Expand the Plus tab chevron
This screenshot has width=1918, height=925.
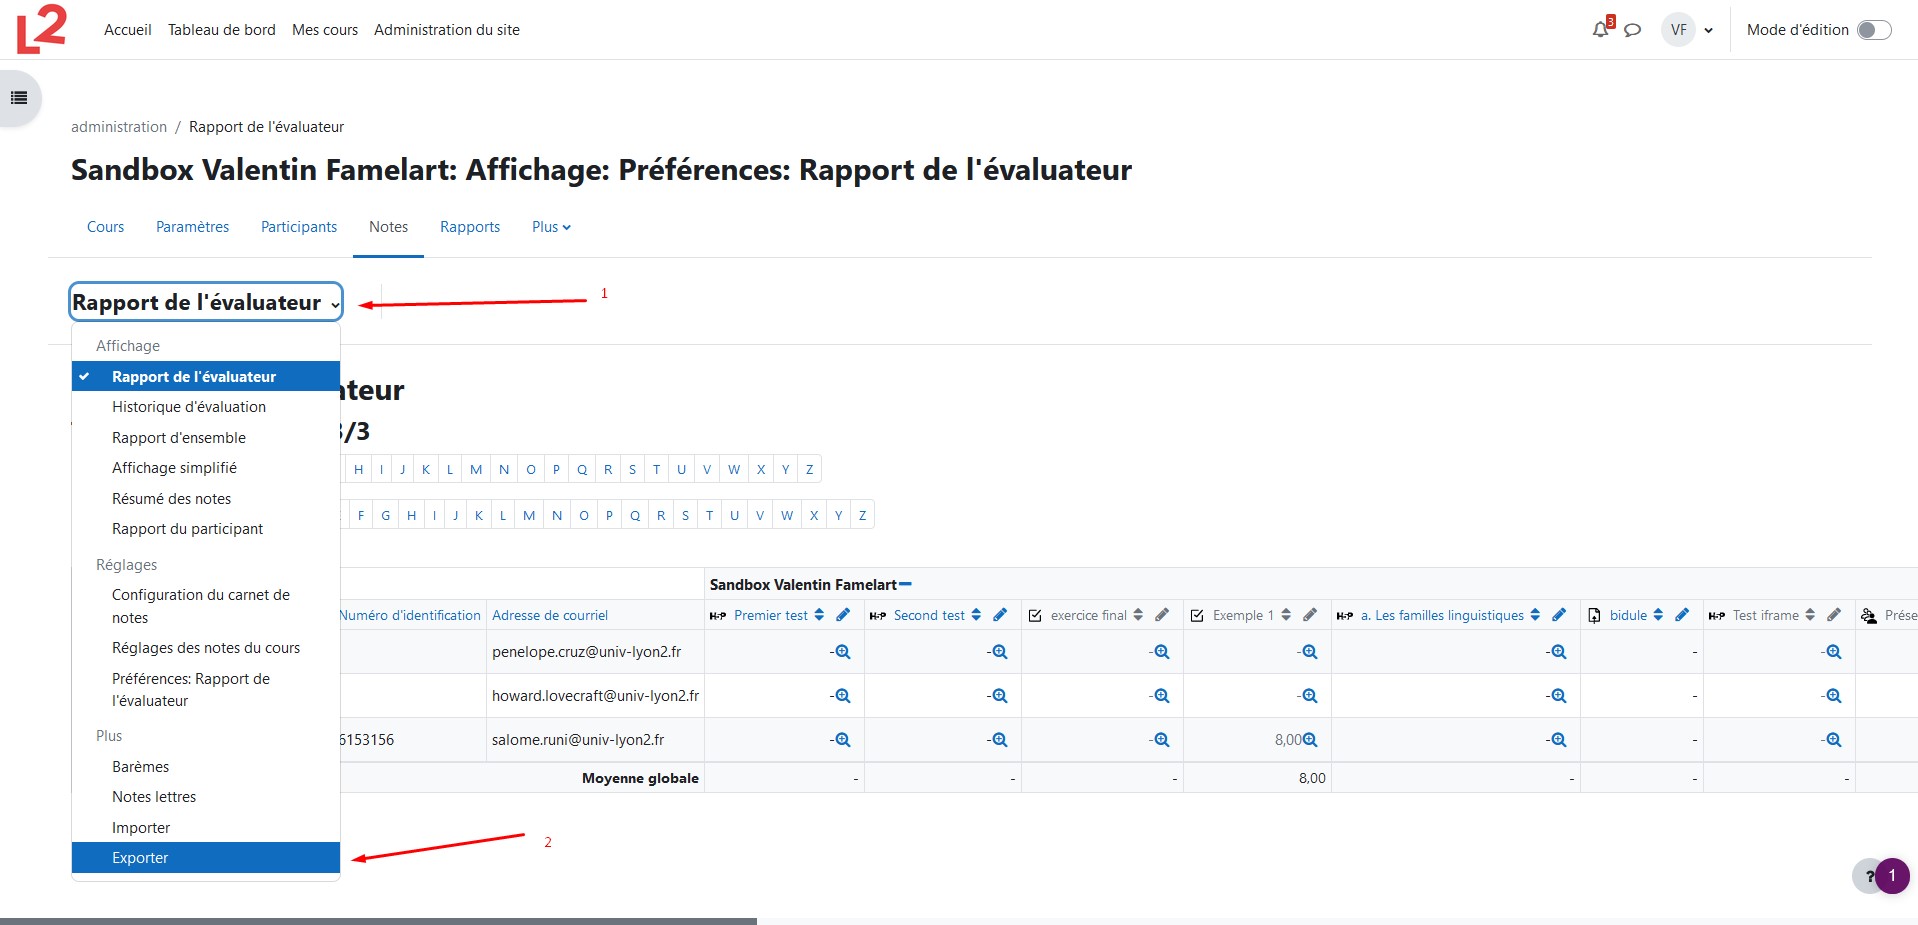click(x=566, y=227)
